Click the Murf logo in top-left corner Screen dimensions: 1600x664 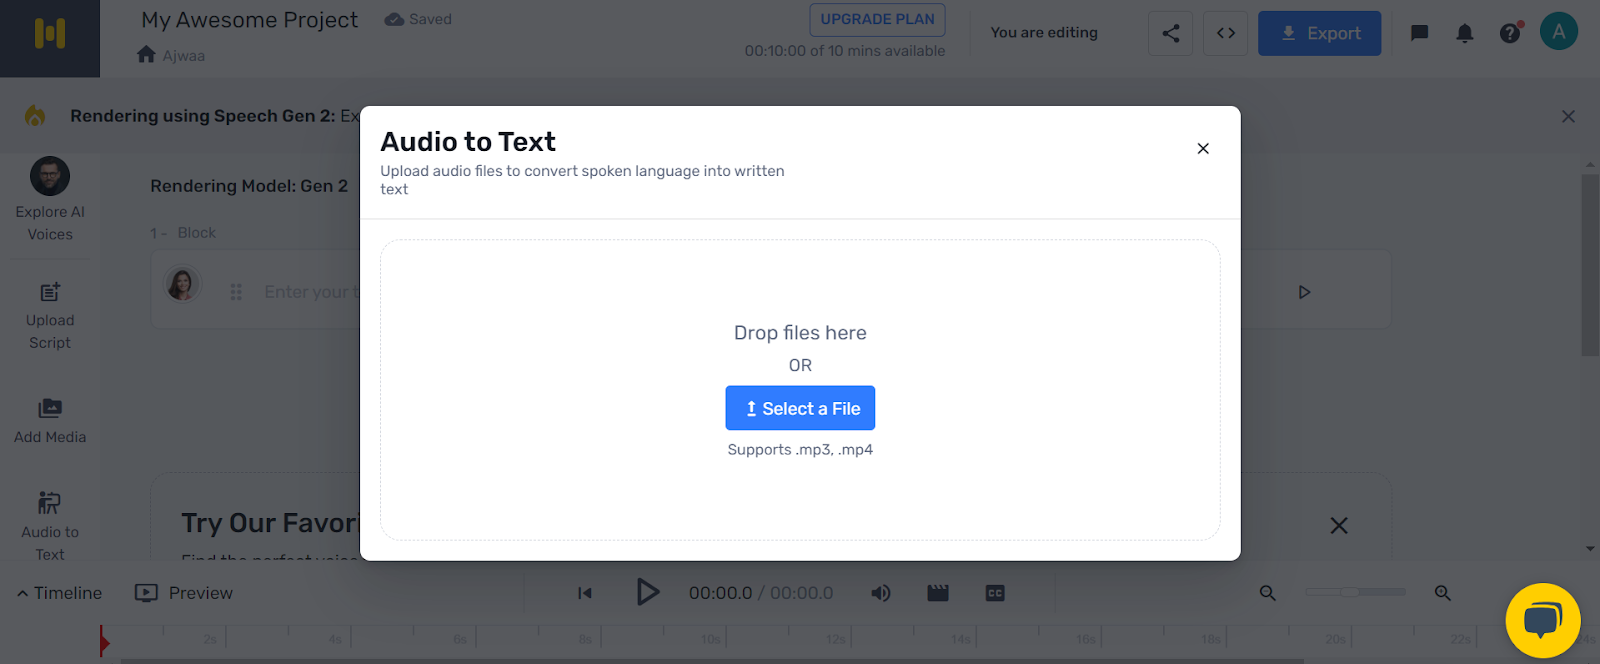click(50, 33)
